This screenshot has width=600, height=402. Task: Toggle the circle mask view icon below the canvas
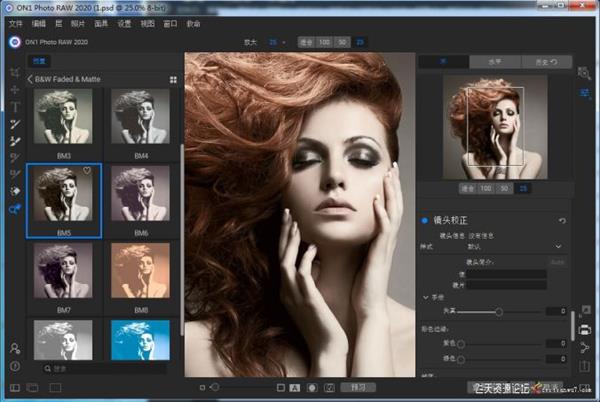click(x=313, y=387)
